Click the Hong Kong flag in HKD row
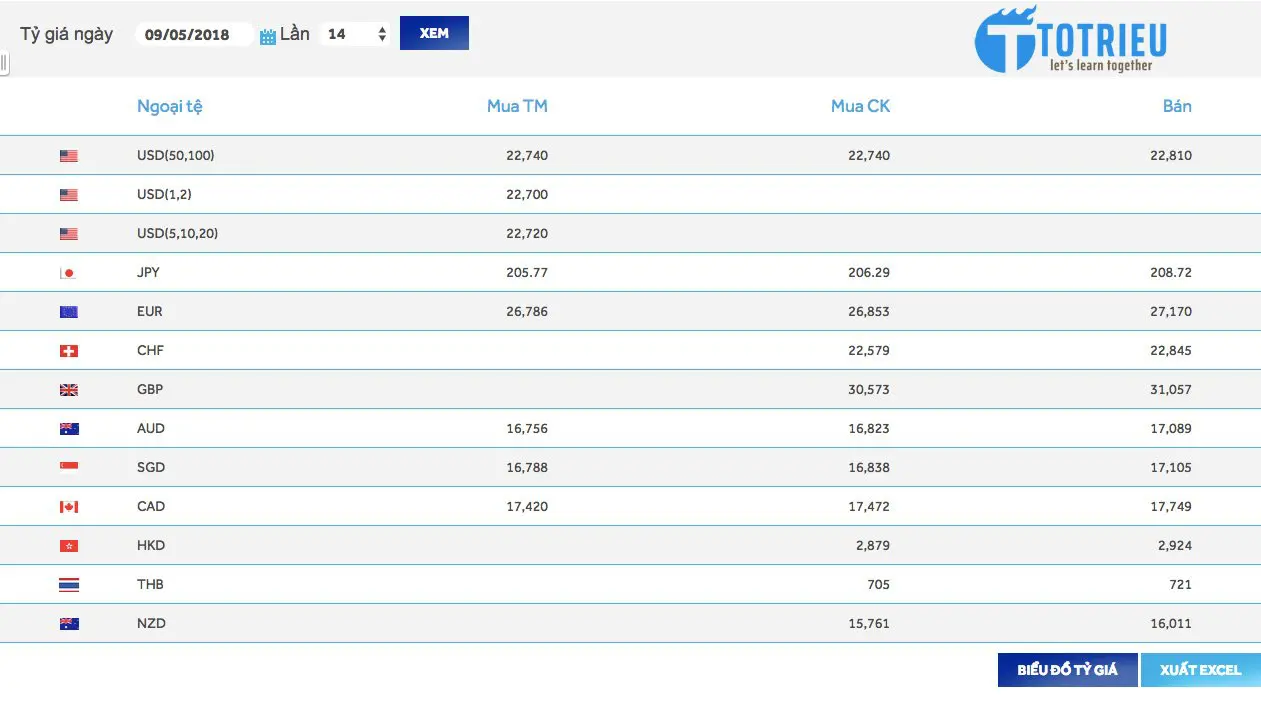 pyautogui.click(x=68, y=546)
